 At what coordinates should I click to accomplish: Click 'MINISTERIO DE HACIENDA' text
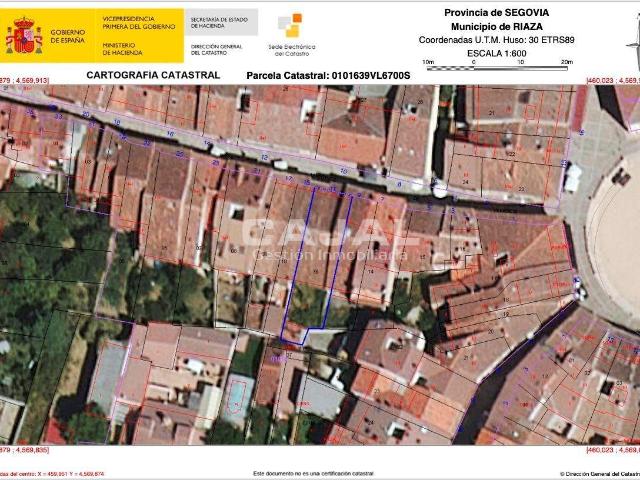[122, 49]
